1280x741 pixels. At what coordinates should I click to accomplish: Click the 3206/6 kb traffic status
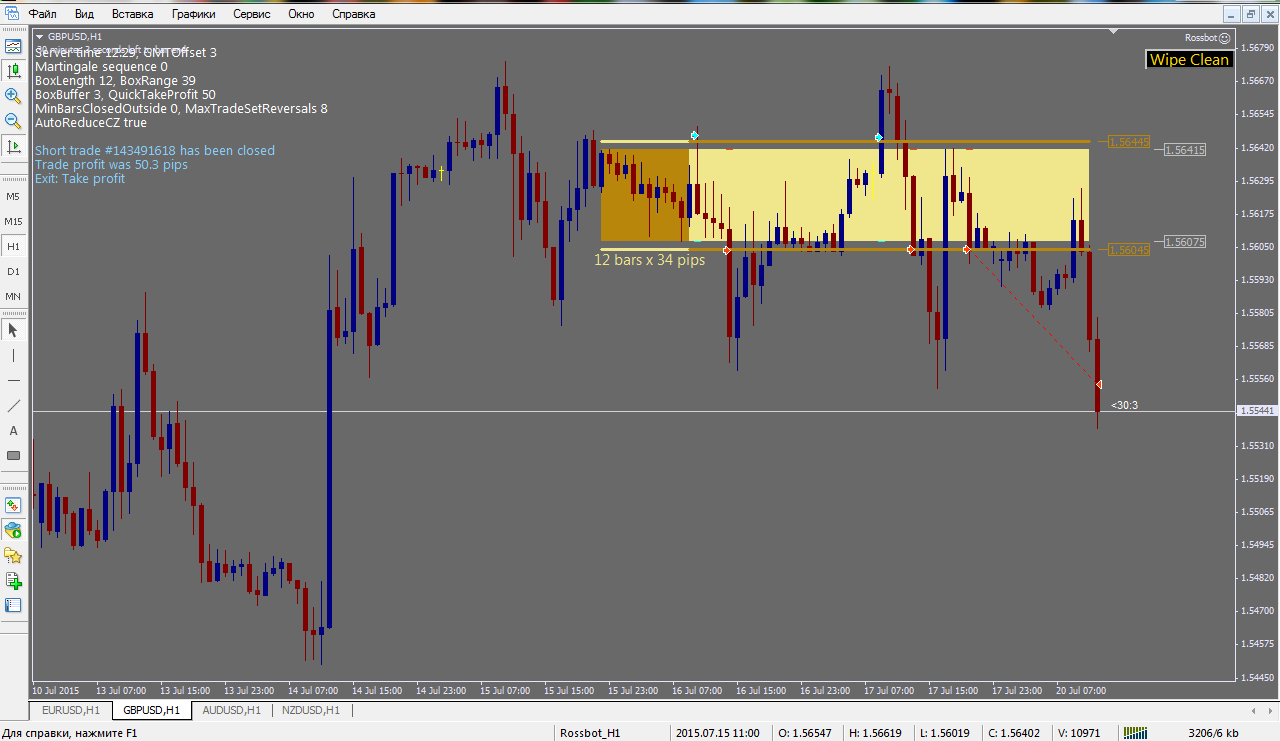pyautogui.click(x=1213, y=733)
